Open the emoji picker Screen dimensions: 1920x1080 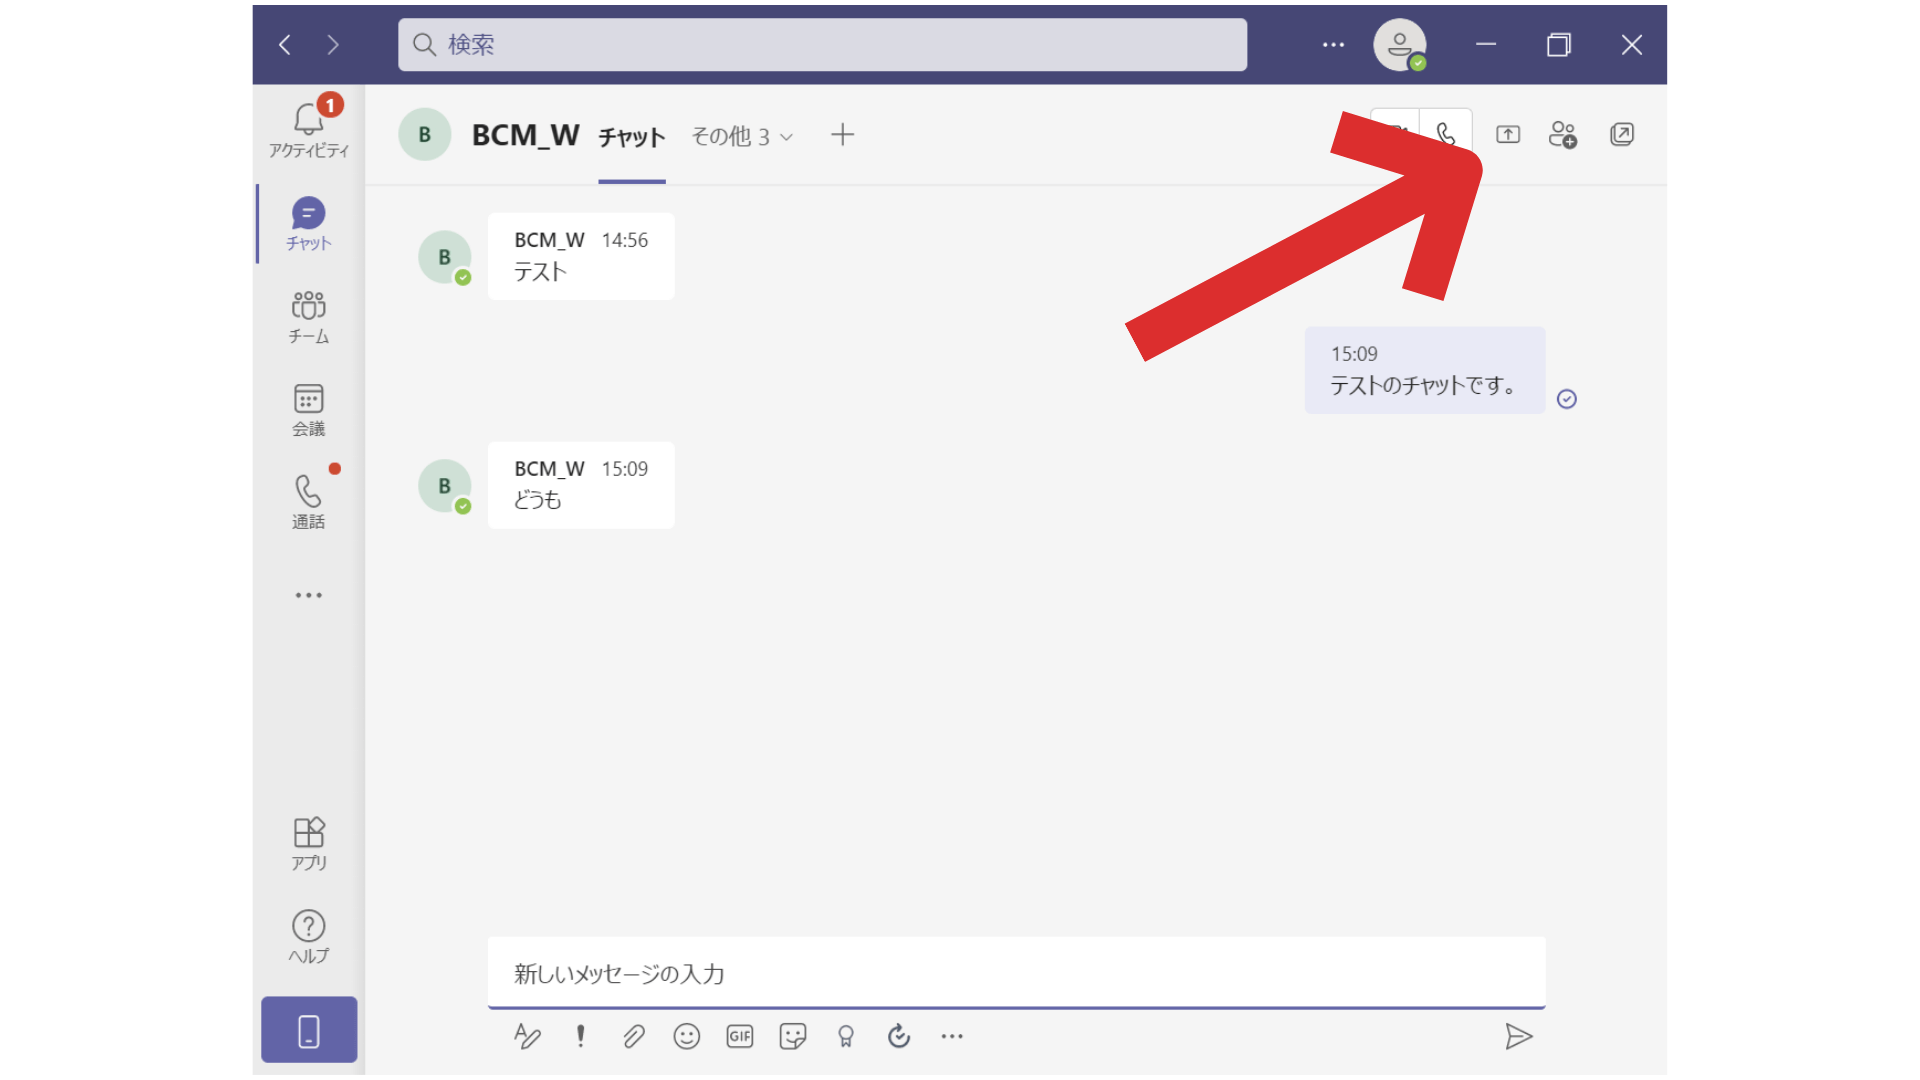click(687, 1037)
